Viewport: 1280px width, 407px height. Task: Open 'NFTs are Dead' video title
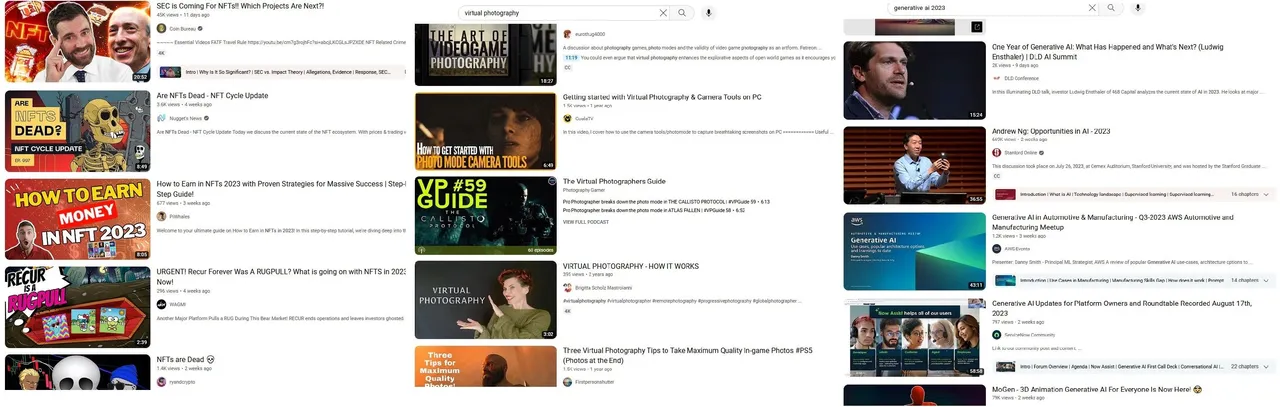pyautogui.click(x=186, y=360)
